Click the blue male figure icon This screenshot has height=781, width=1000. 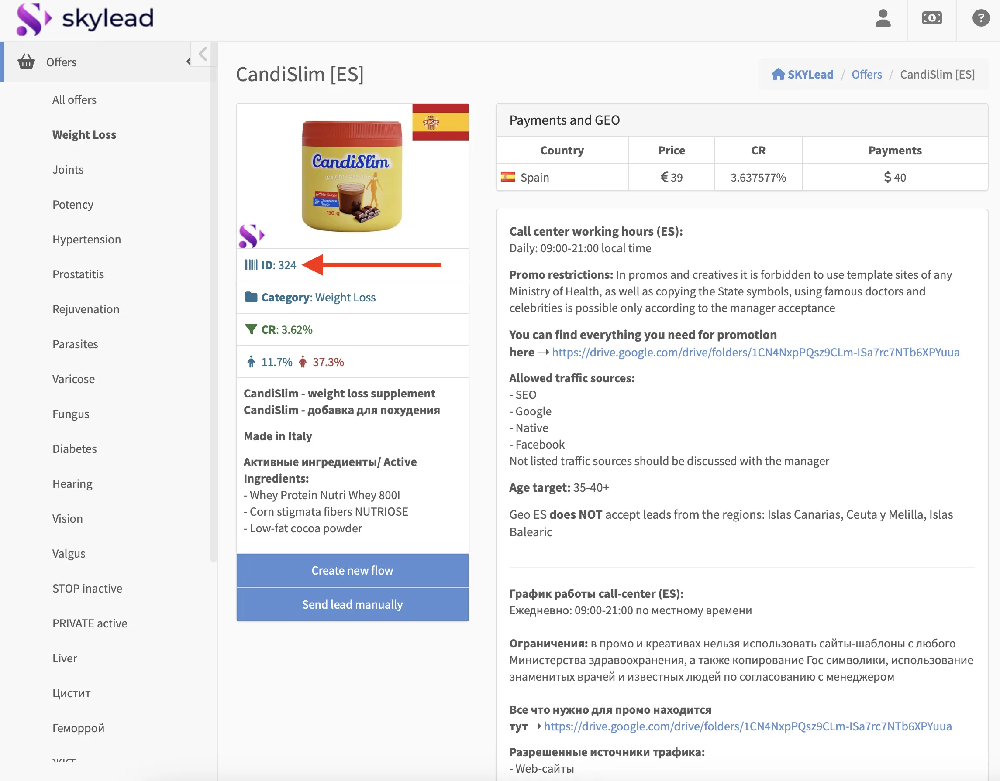[251, 362]
